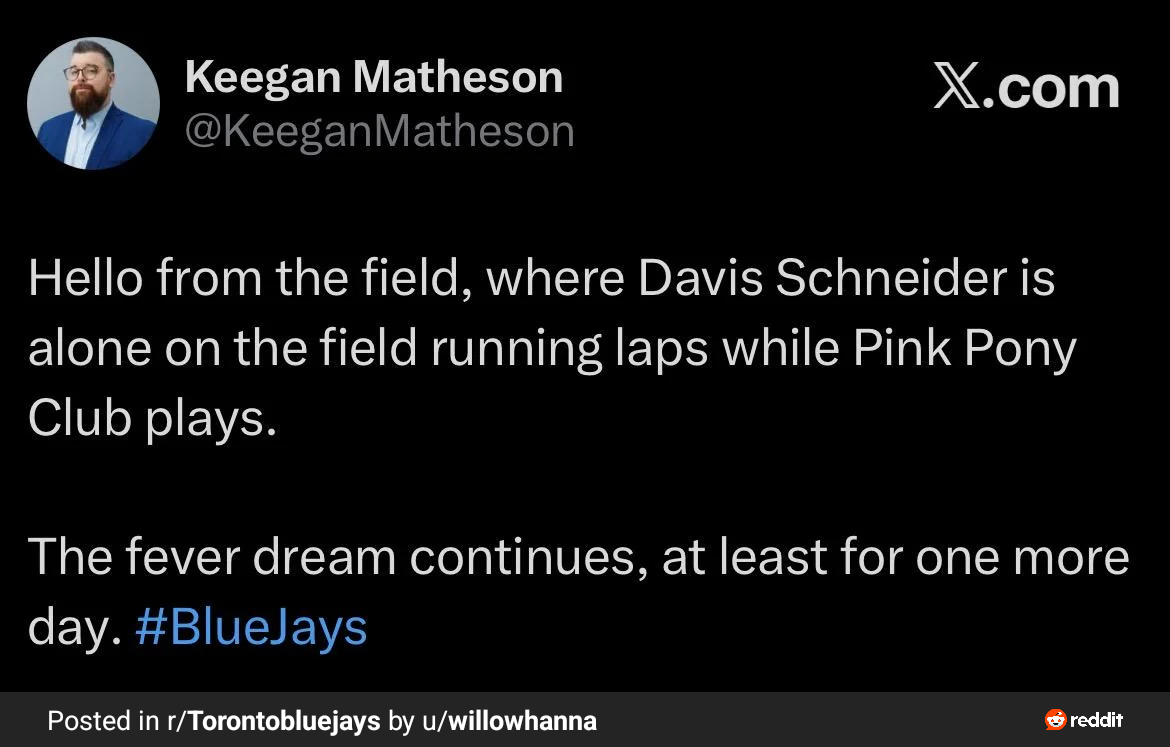Click Keegan Matheson's profile avatar photo
The image size is (1170, 747).
[x=93, y=103]
